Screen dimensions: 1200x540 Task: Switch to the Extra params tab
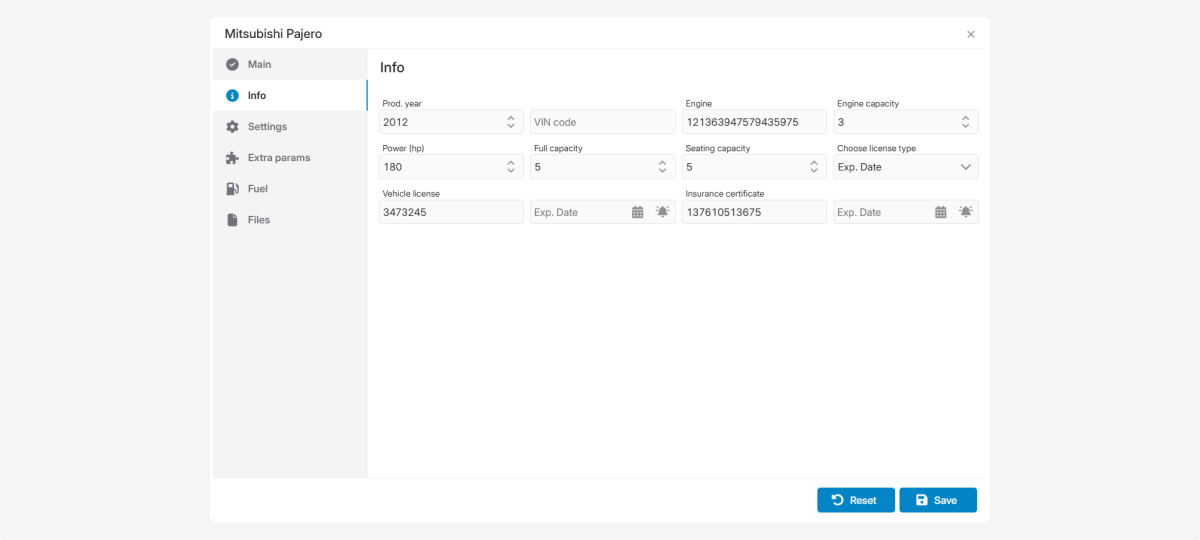tap(278, 158)
